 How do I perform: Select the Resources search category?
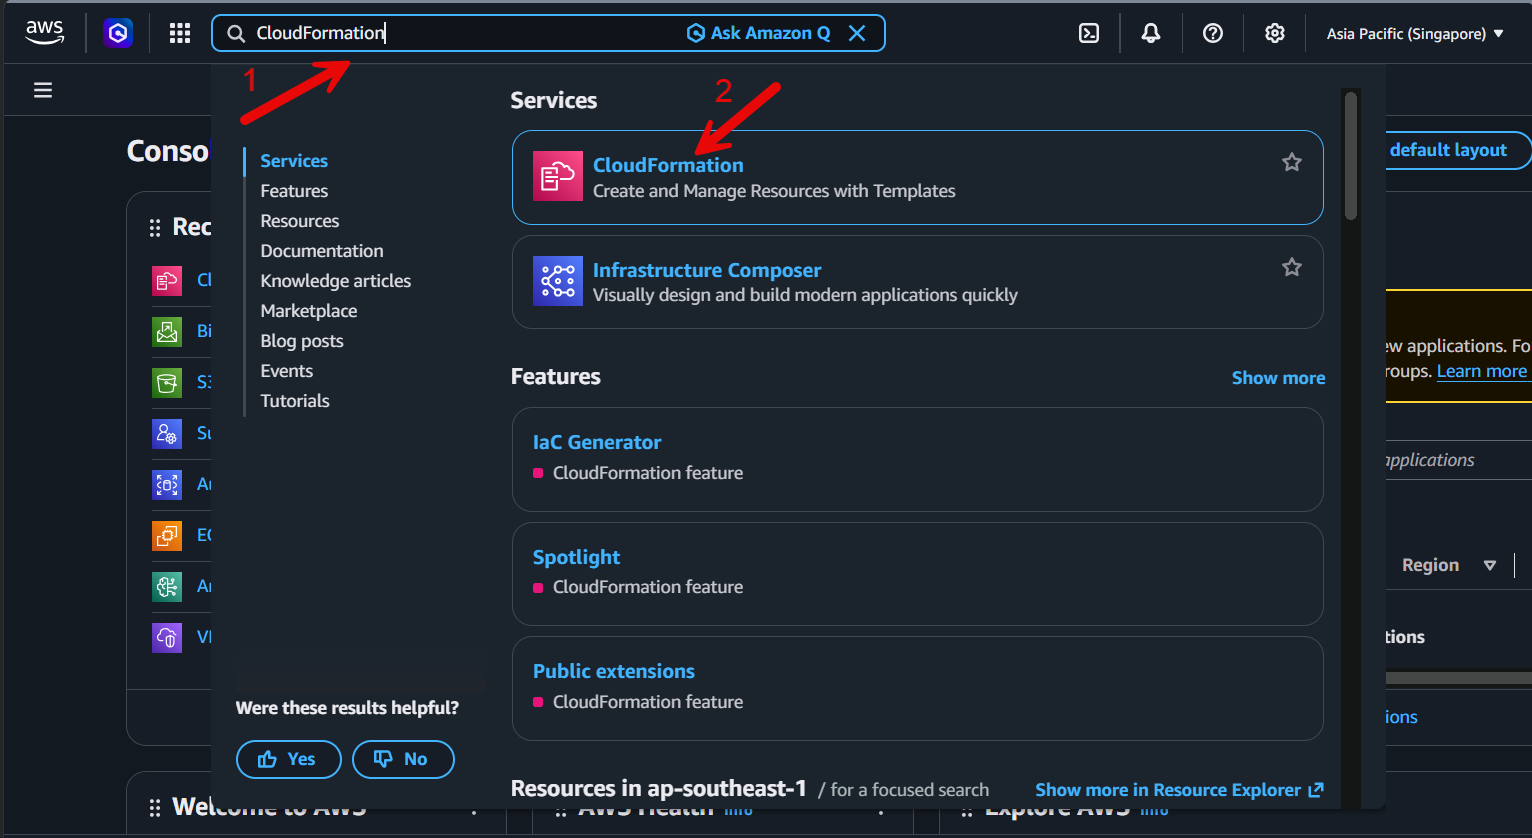(300, 221)
